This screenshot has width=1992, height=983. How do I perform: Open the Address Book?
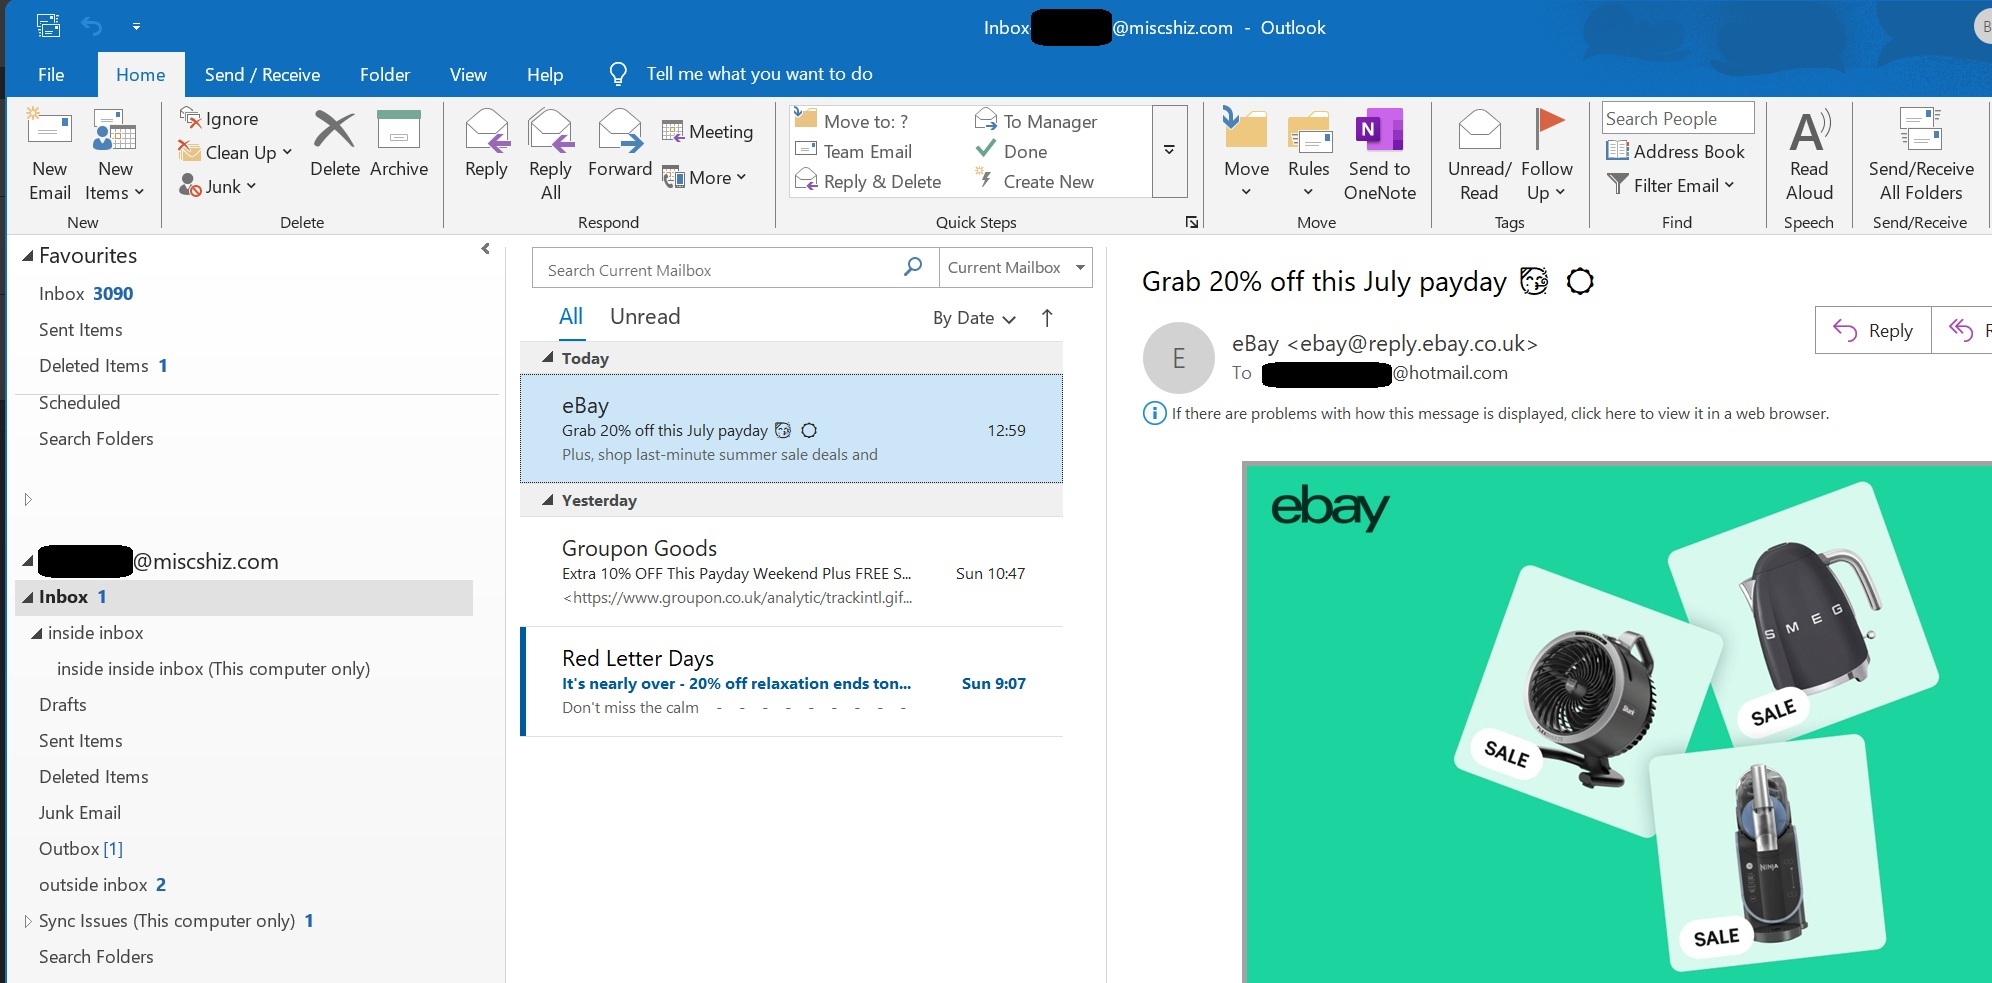(x=1676, y=151)
